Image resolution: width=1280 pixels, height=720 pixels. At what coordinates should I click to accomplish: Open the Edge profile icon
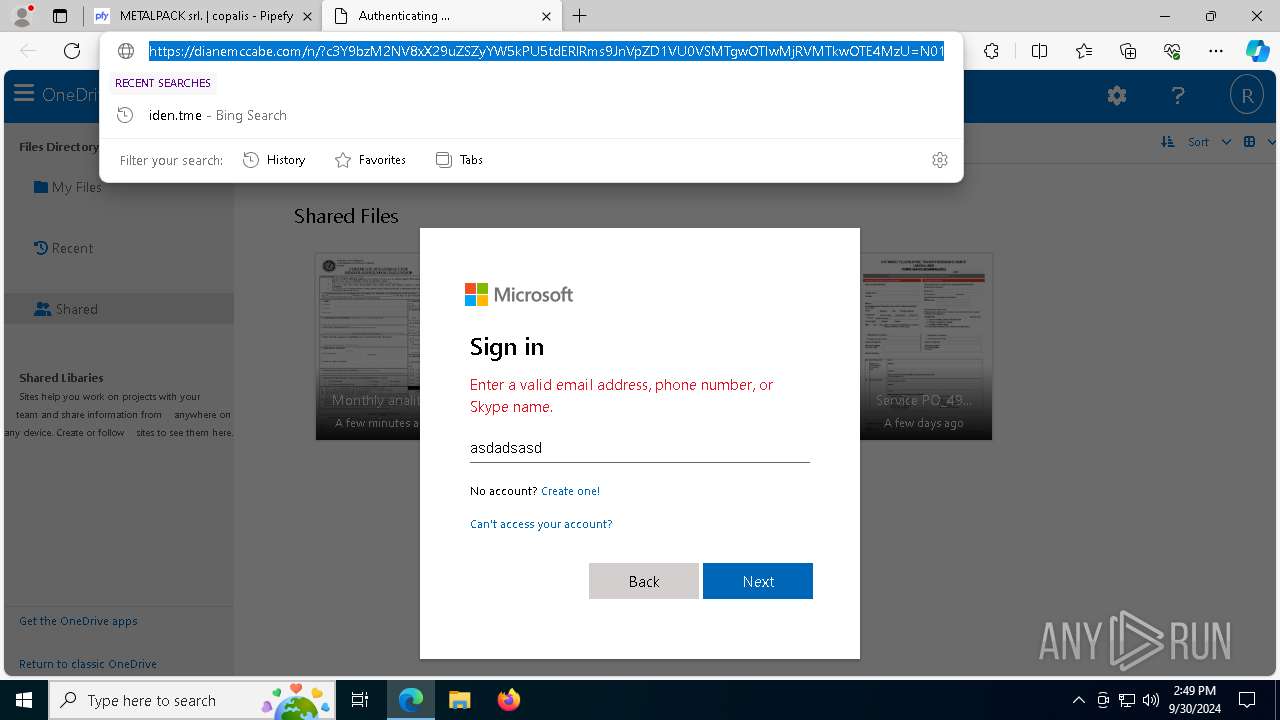click(x=22, y=16)
